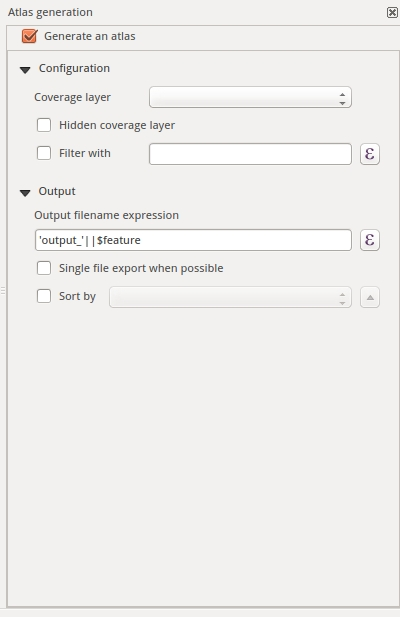Viewport: 400px width, 617px height.
Task: Uncheck the Generate an atlas checkbox
Action: [29, 36]
